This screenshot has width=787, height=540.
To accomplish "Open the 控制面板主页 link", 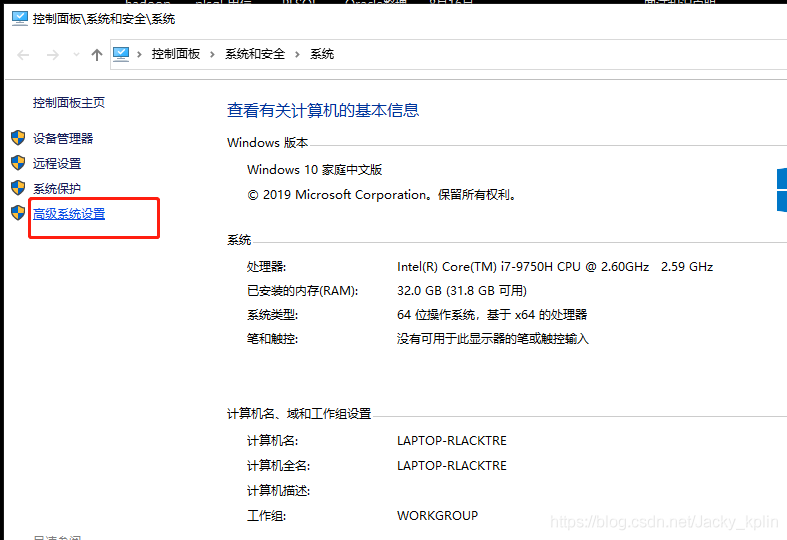I will (x=68, y=102).
